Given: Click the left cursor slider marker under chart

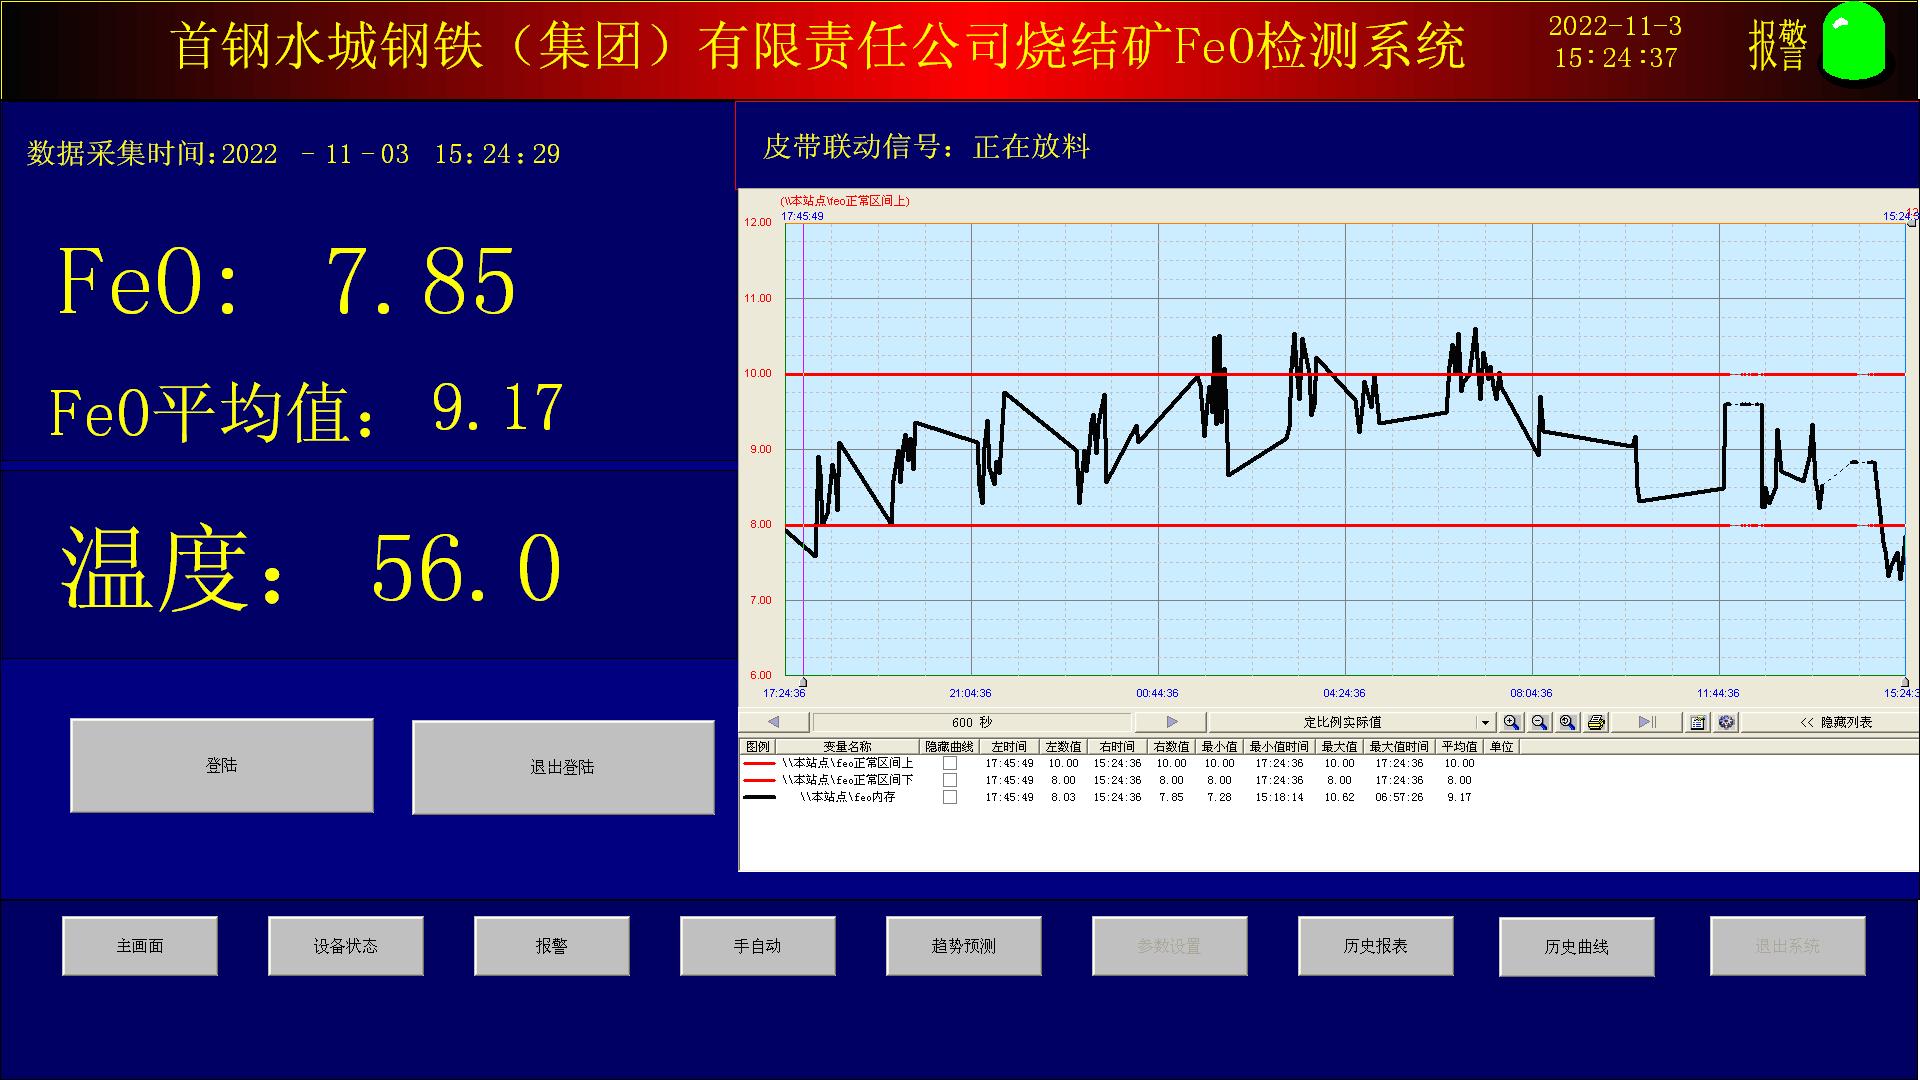Looking at the screenshot, I should click(803, 682).
